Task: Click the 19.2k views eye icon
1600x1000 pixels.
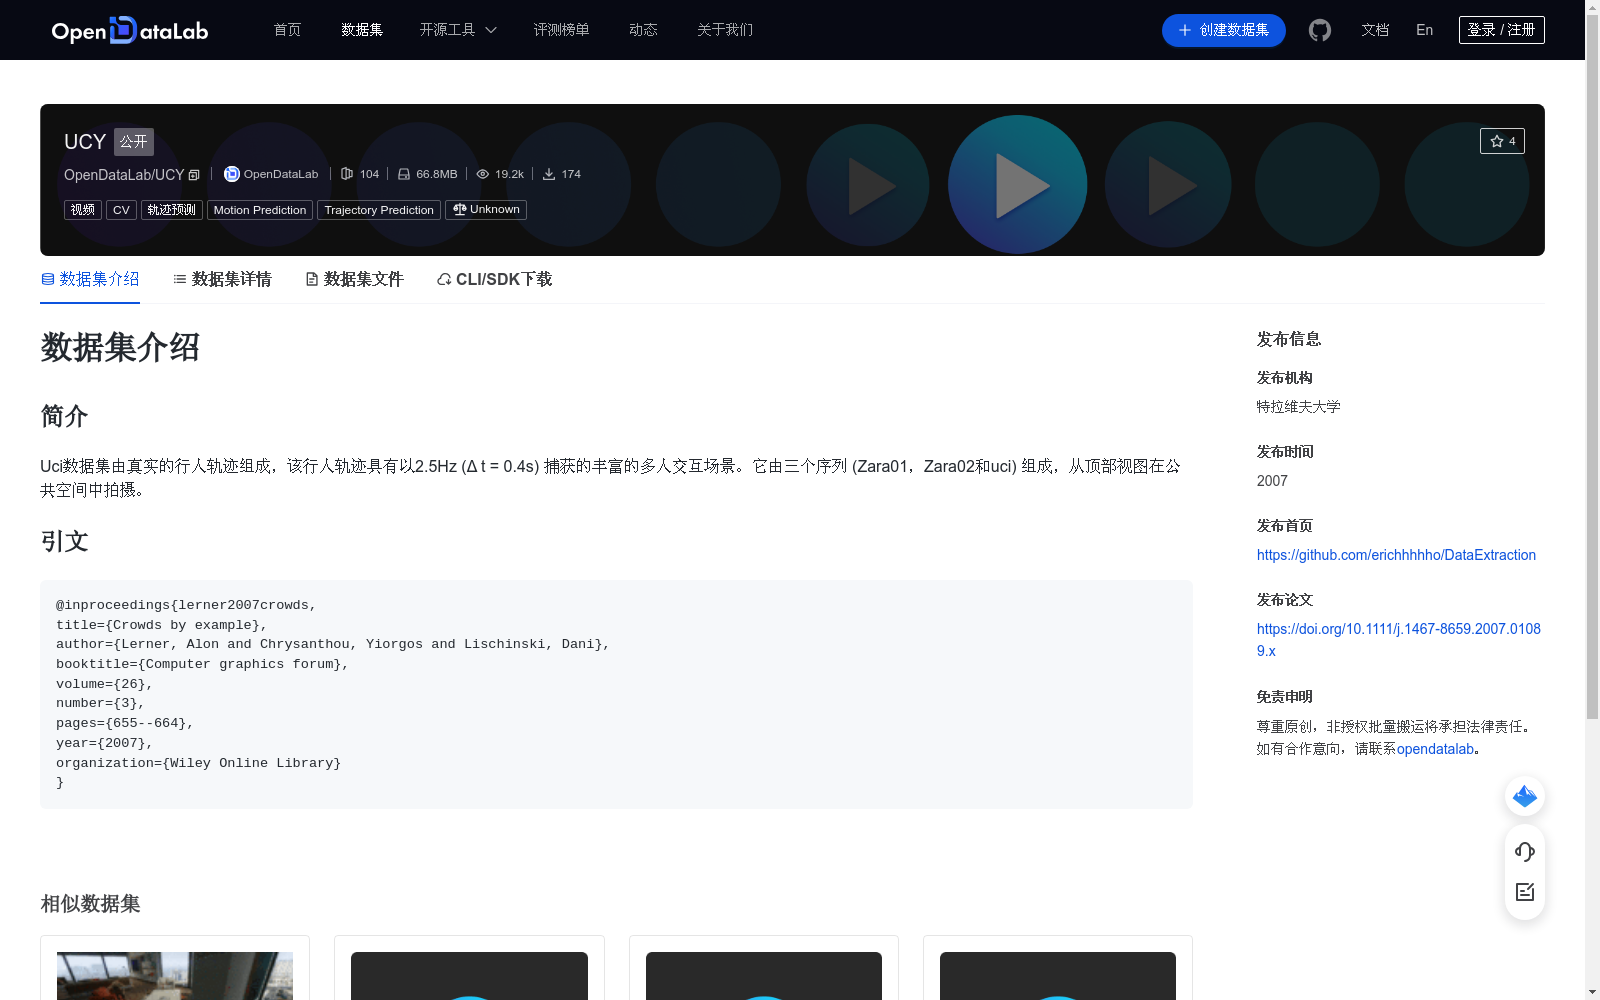Action: (483, 174)
